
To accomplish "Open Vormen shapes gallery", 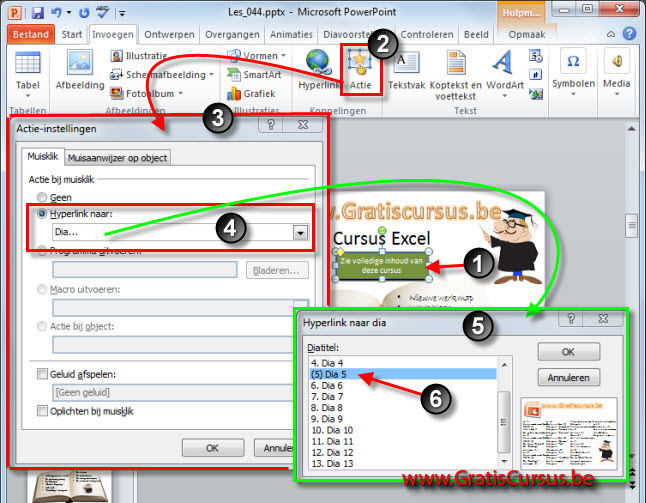I will point(253,56).
